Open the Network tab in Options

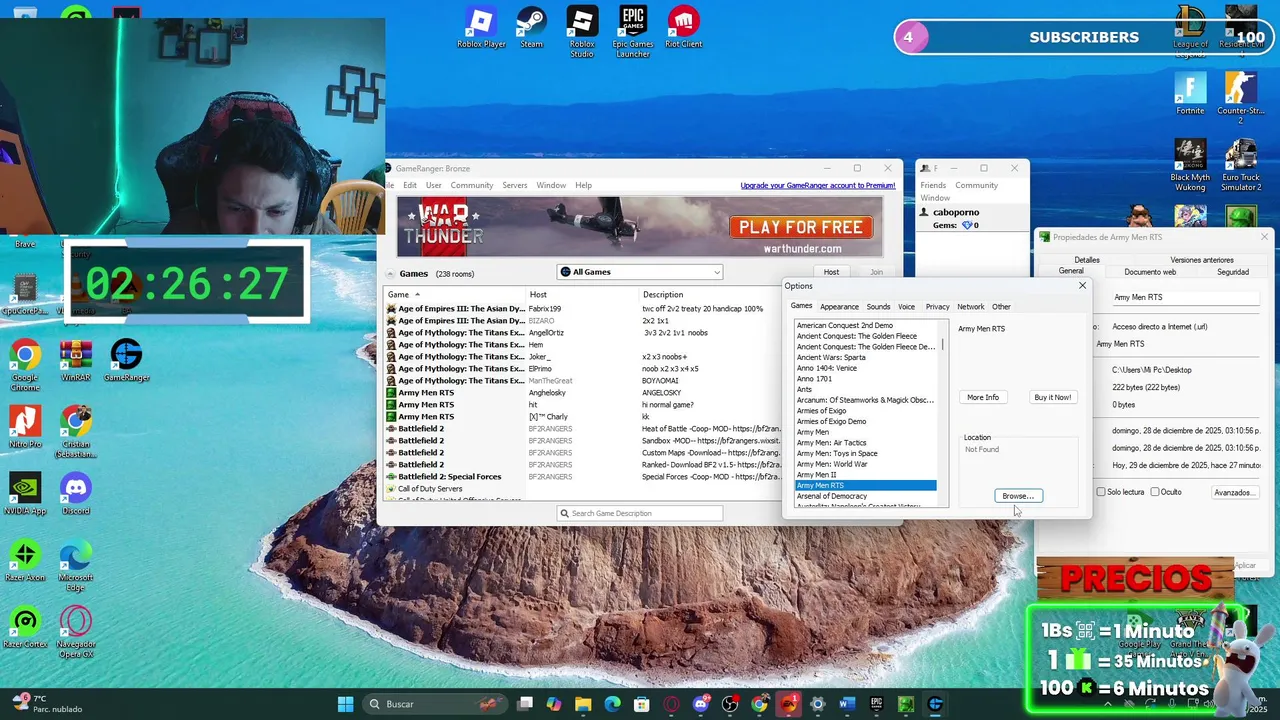(x=970, y=307)
